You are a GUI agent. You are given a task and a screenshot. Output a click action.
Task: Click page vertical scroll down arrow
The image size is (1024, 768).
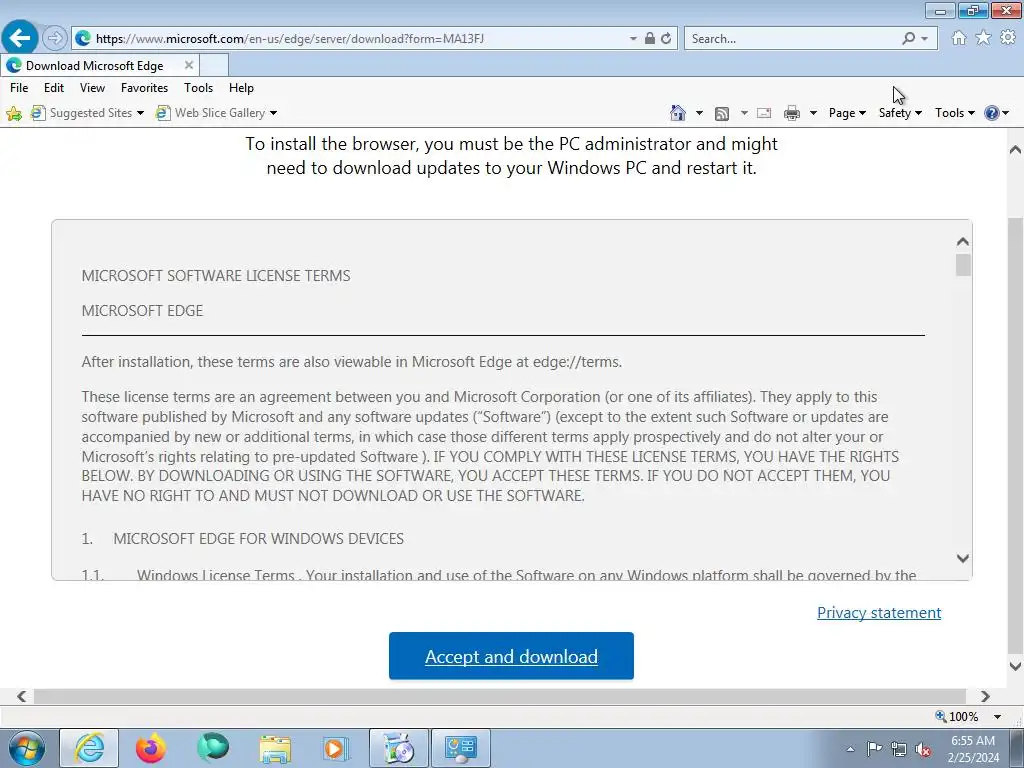click(1015, 666)
